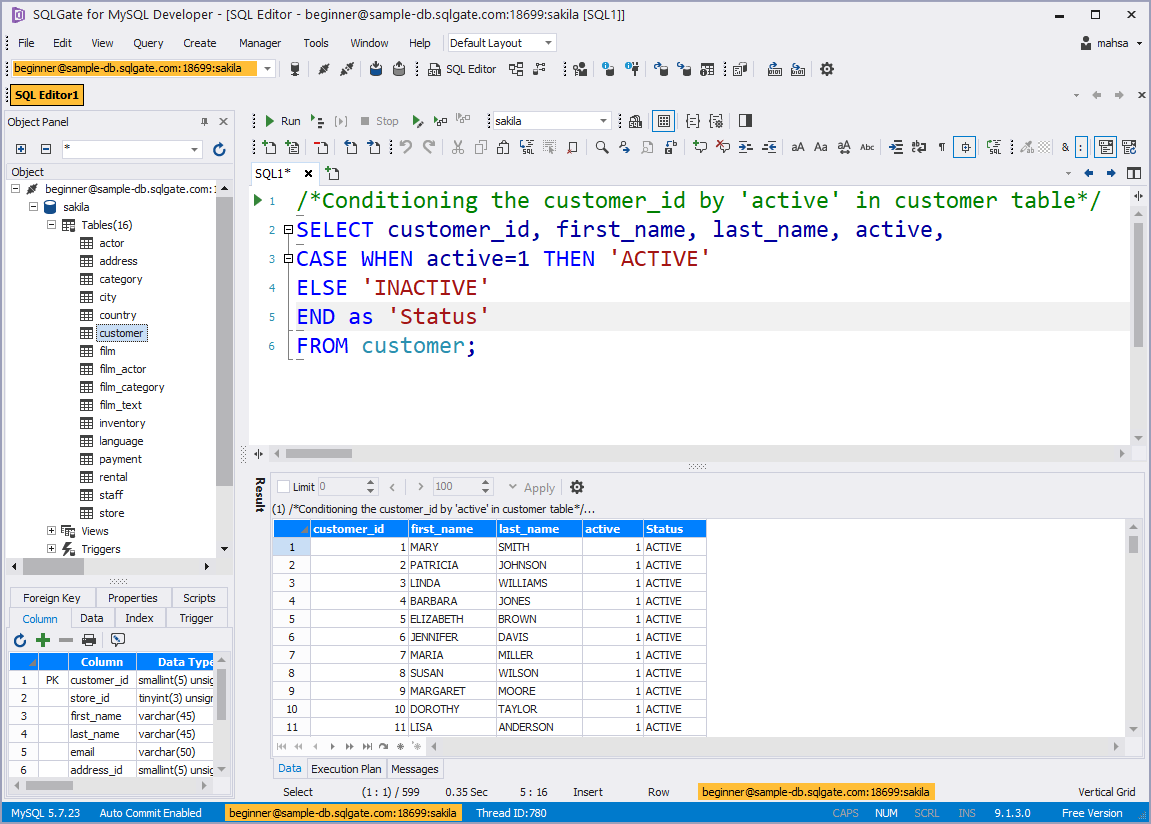1151x824 pixels.
Task: Click the magnifier Find icon in the editor toolbar
Action: 602,147
